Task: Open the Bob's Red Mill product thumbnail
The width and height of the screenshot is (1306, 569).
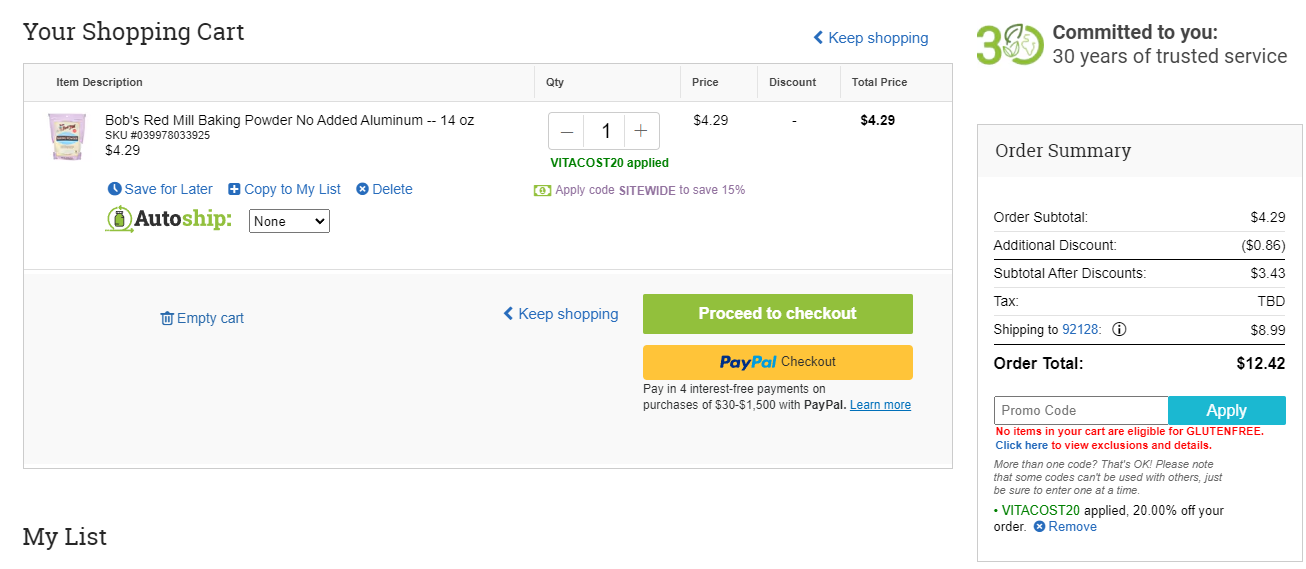Action: (x=67, y=136)
